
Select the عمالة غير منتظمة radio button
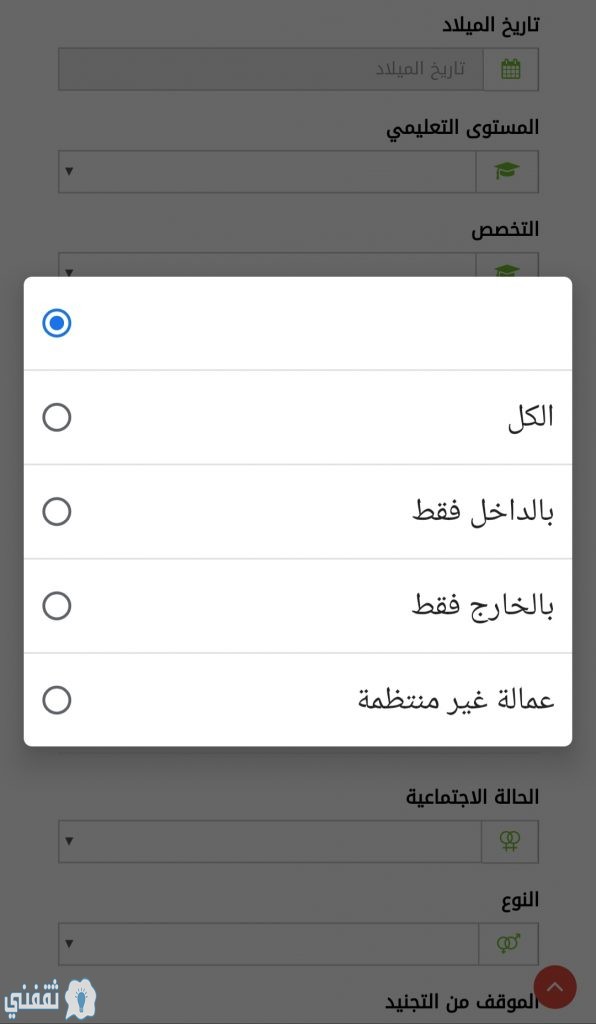(57, 700)
